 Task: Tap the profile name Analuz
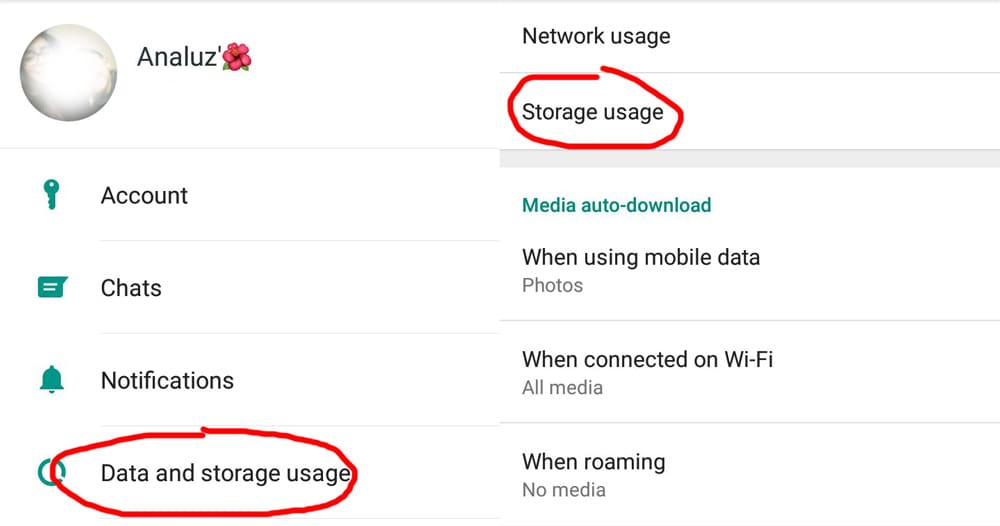[x=178, y=57]
